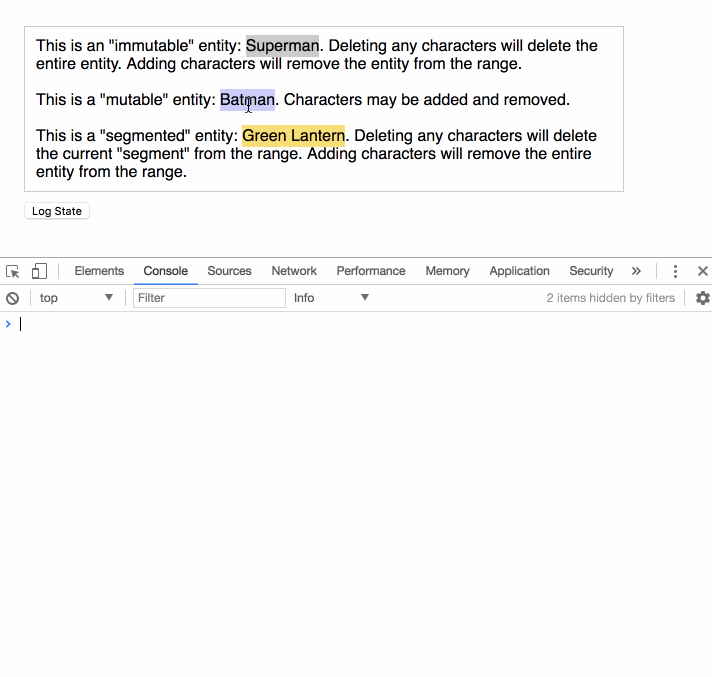Open the Info log level dropdown

331,298
